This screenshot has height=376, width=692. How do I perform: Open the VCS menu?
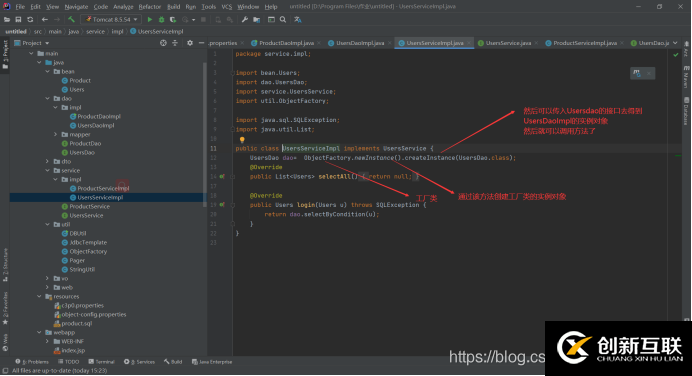(x=226, y=7)
